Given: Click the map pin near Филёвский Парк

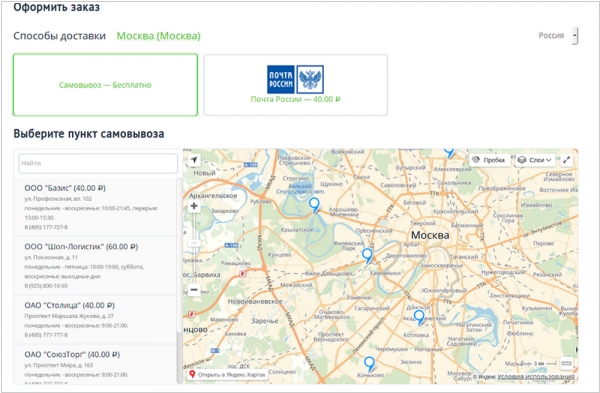Looking at the screenshot, I should (367, 255).
